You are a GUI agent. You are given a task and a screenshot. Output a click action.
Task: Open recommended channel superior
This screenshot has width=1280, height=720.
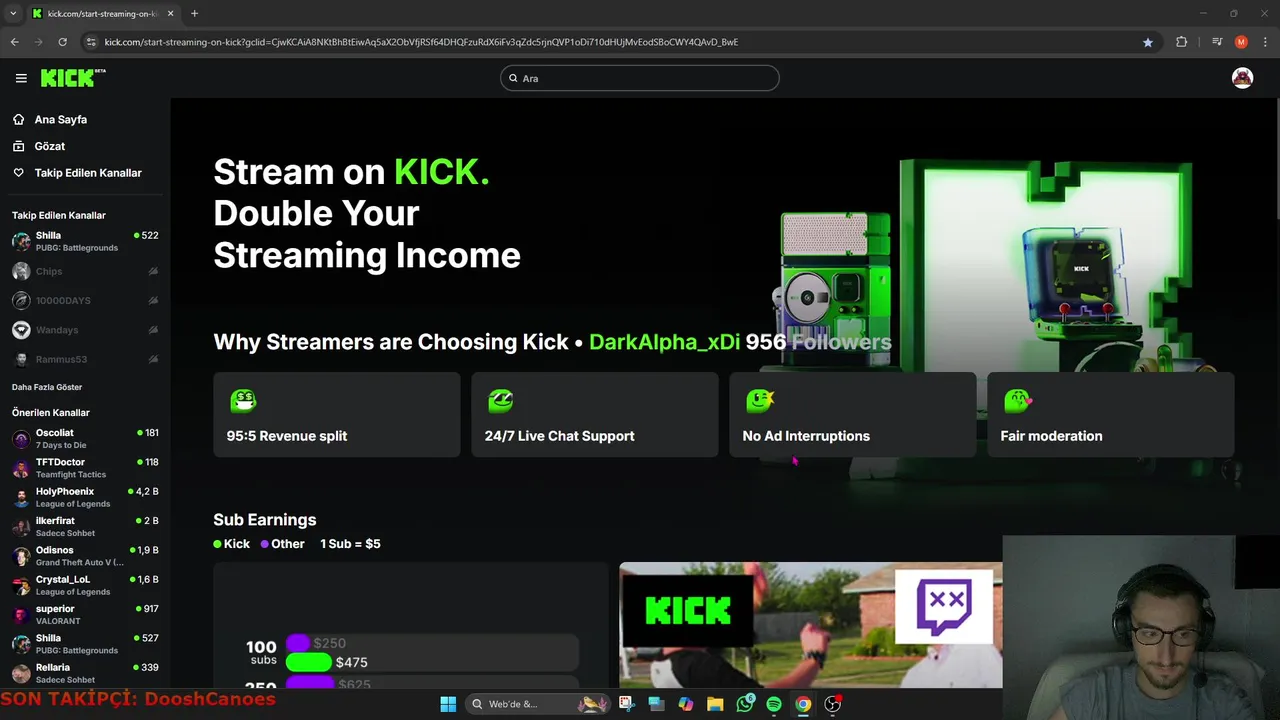85,614
